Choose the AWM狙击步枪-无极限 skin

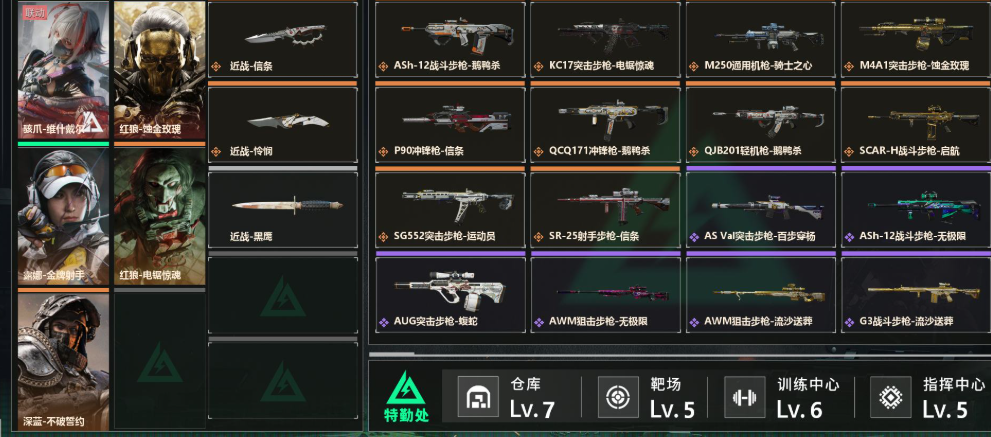(605, 295)
